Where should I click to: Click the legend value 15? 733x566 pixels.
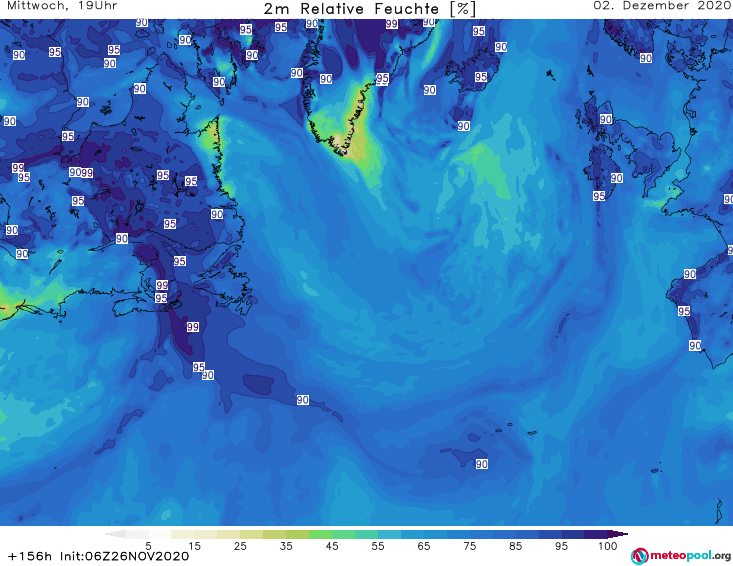click(194, 546)
